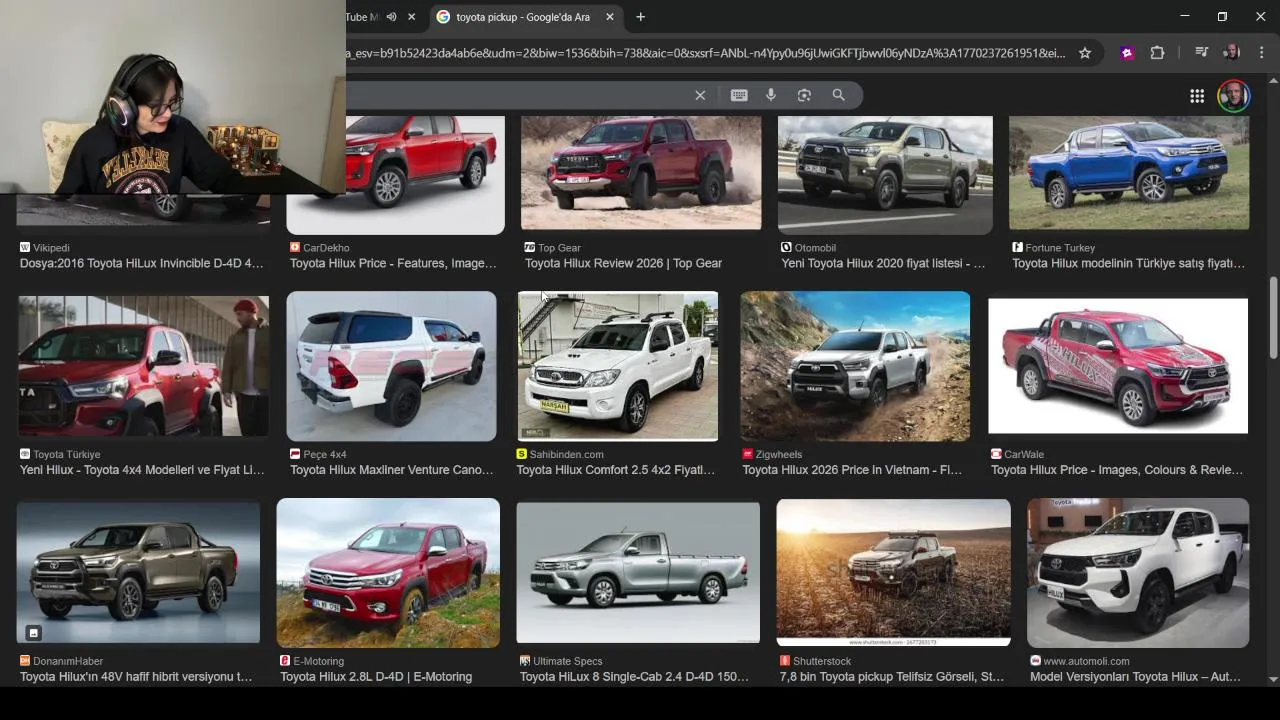The height and width of the screenshot is (720, 1280).
Task: Click the Shutterstock source label
Action: [822, 661]
